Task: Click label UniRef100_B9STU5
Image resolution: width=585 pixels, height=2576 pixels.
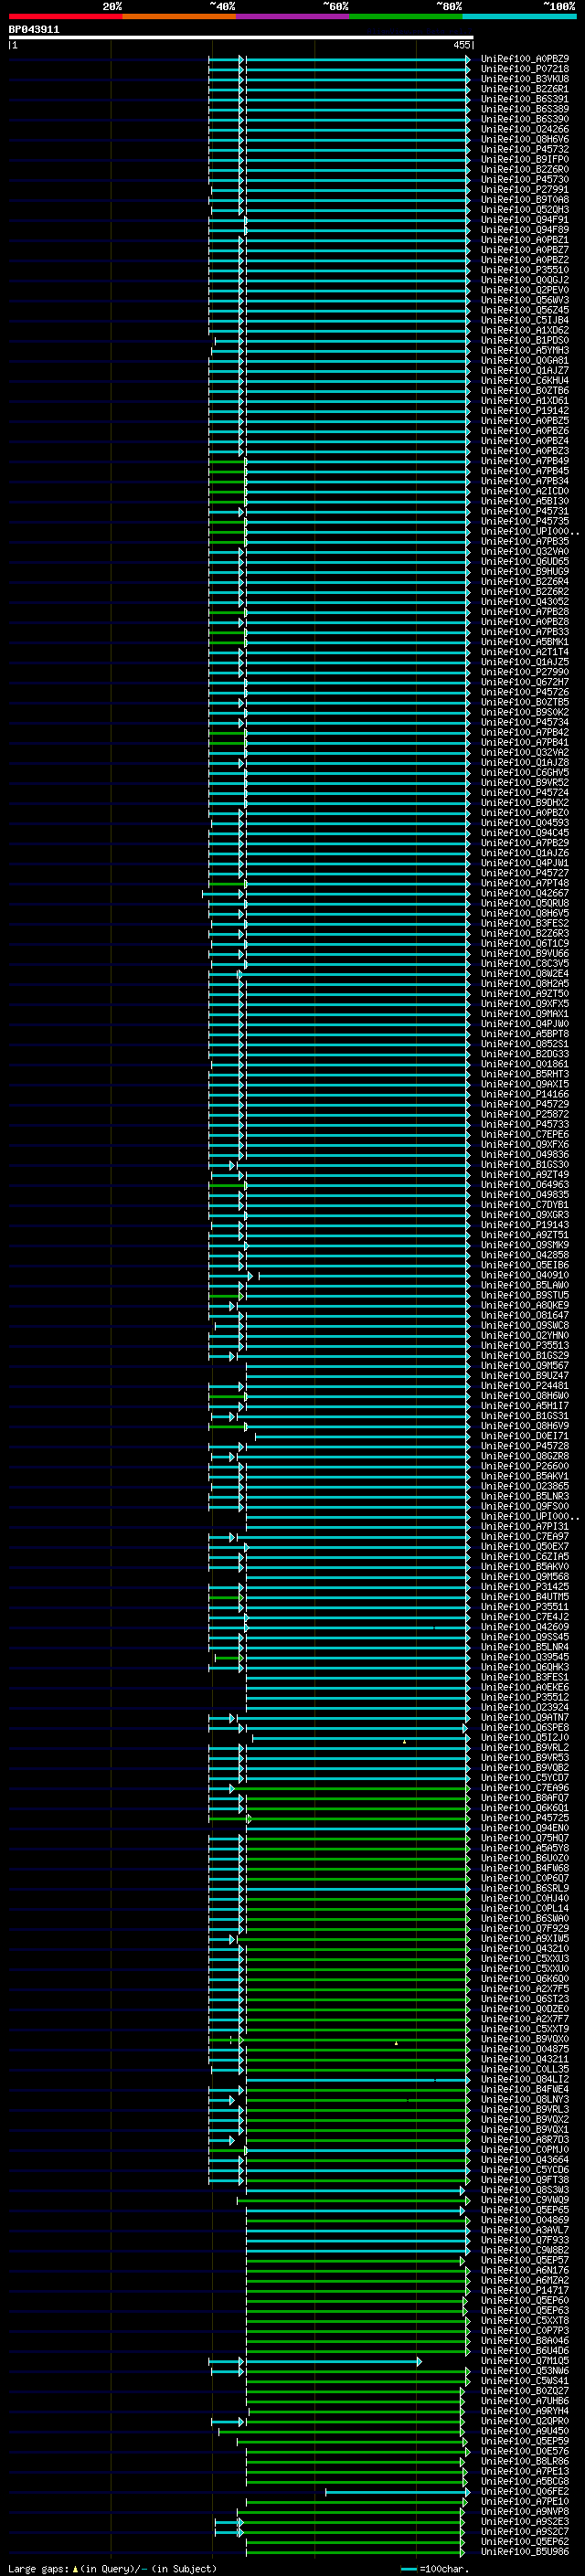Action: click(524, 1295)
